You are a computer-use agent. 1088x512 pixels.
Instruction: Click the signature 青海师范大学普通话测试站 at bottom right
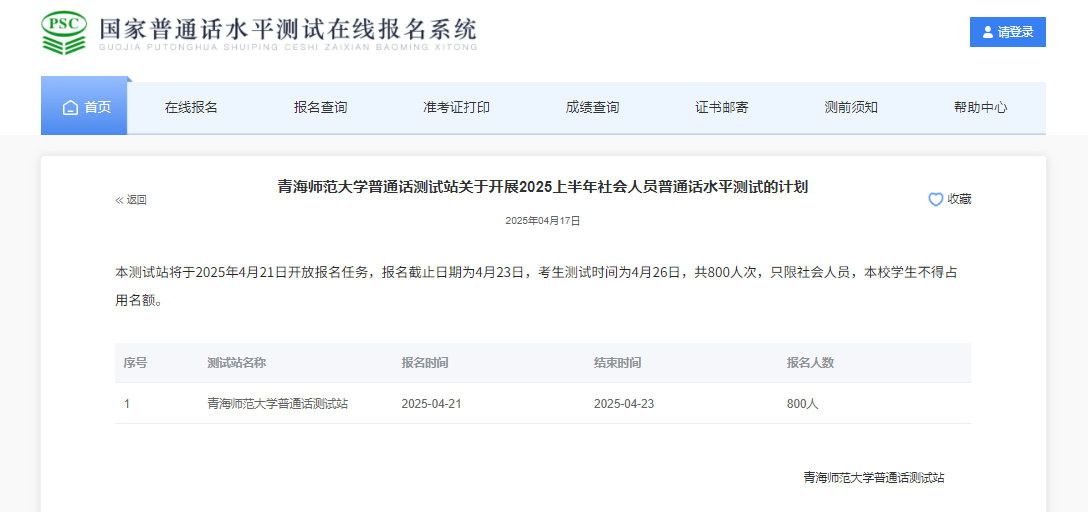click(x=874, y=477)
